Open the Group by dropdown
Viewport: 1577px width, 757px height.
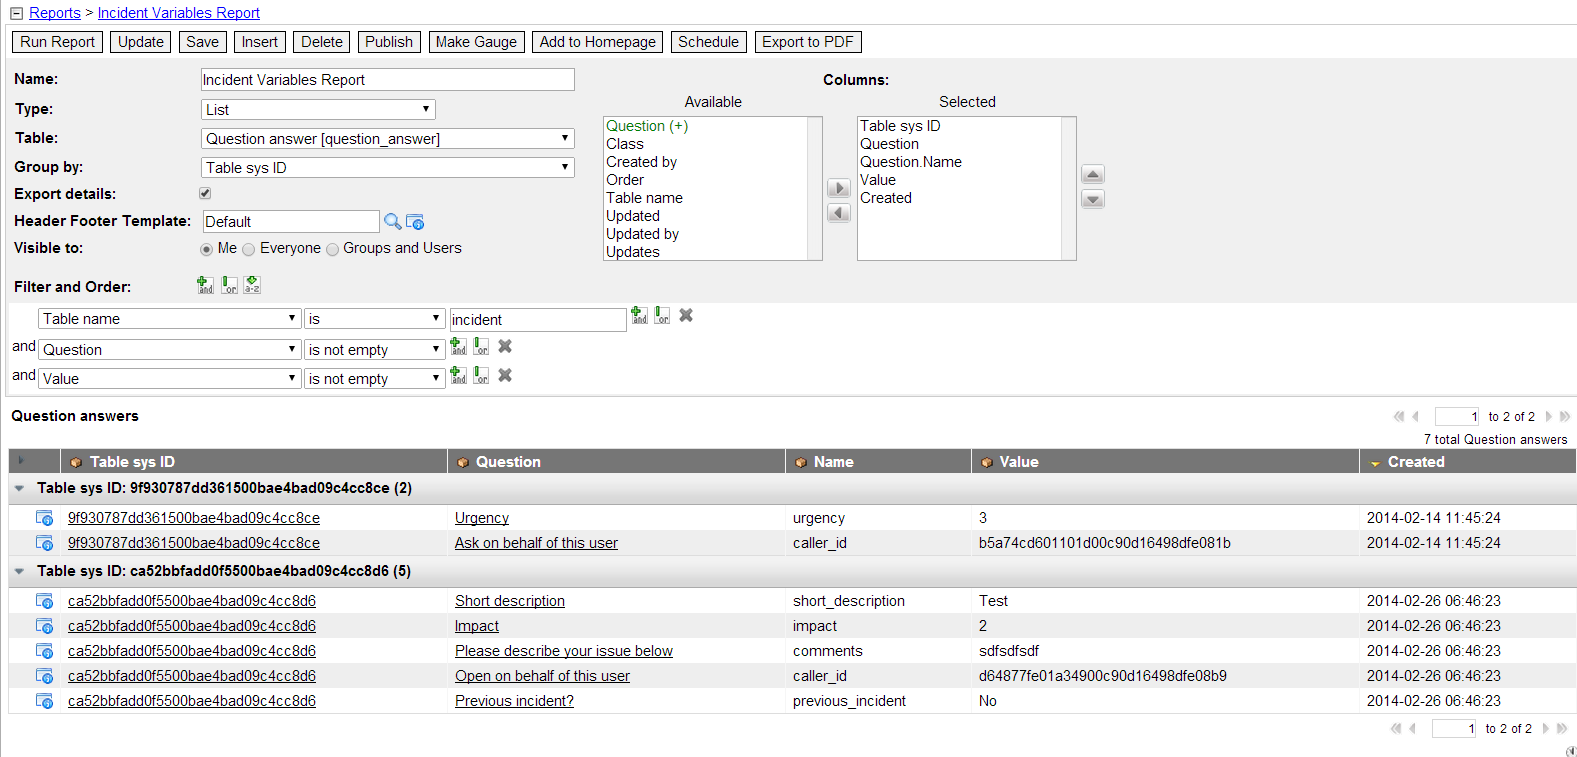[388, 168]
